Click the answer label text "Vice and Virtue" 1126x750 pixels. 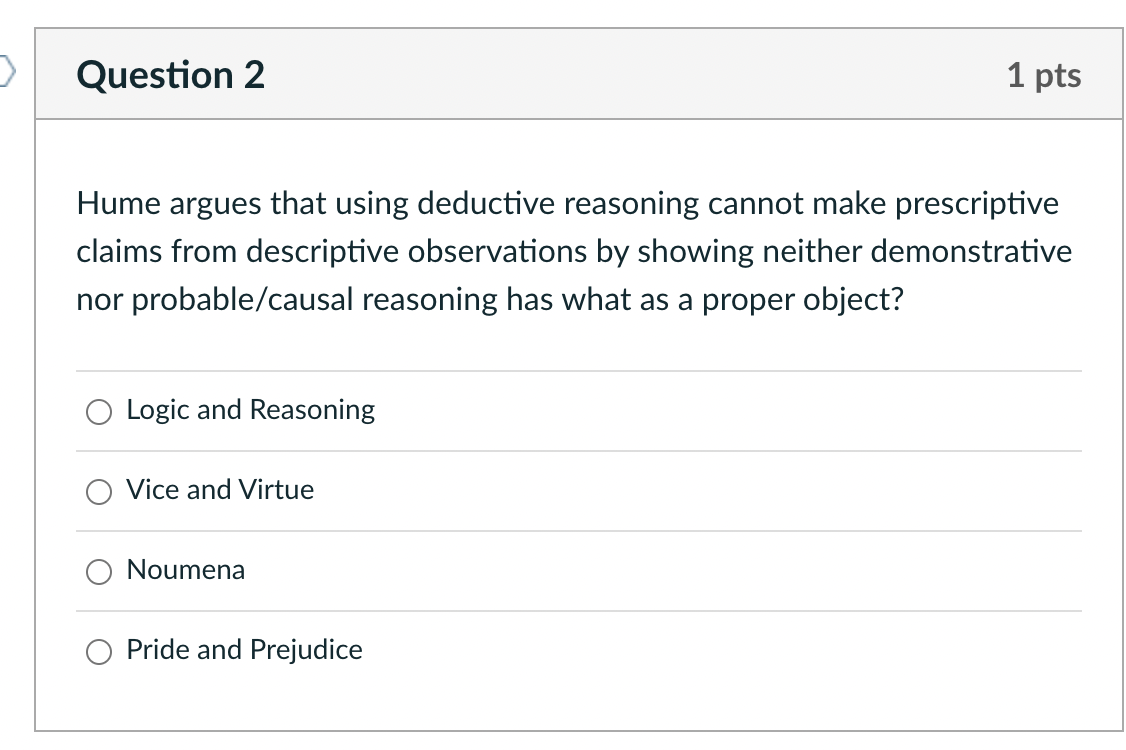click(x=220, y=491)
